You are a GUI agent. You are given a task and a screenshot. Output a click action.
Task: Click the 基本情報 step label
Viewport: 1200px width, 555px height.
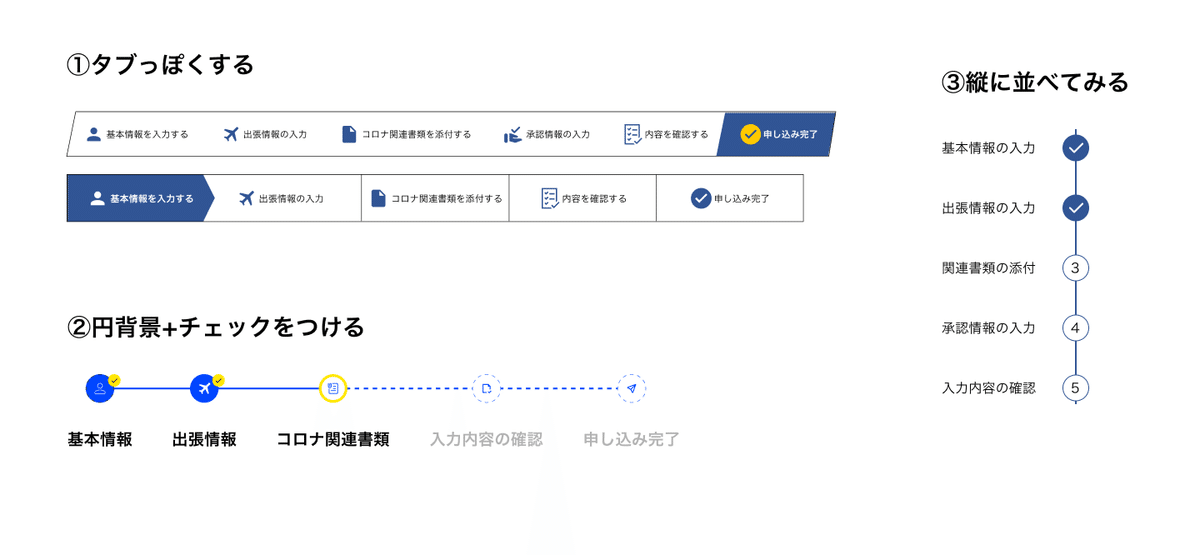point(100,439)
